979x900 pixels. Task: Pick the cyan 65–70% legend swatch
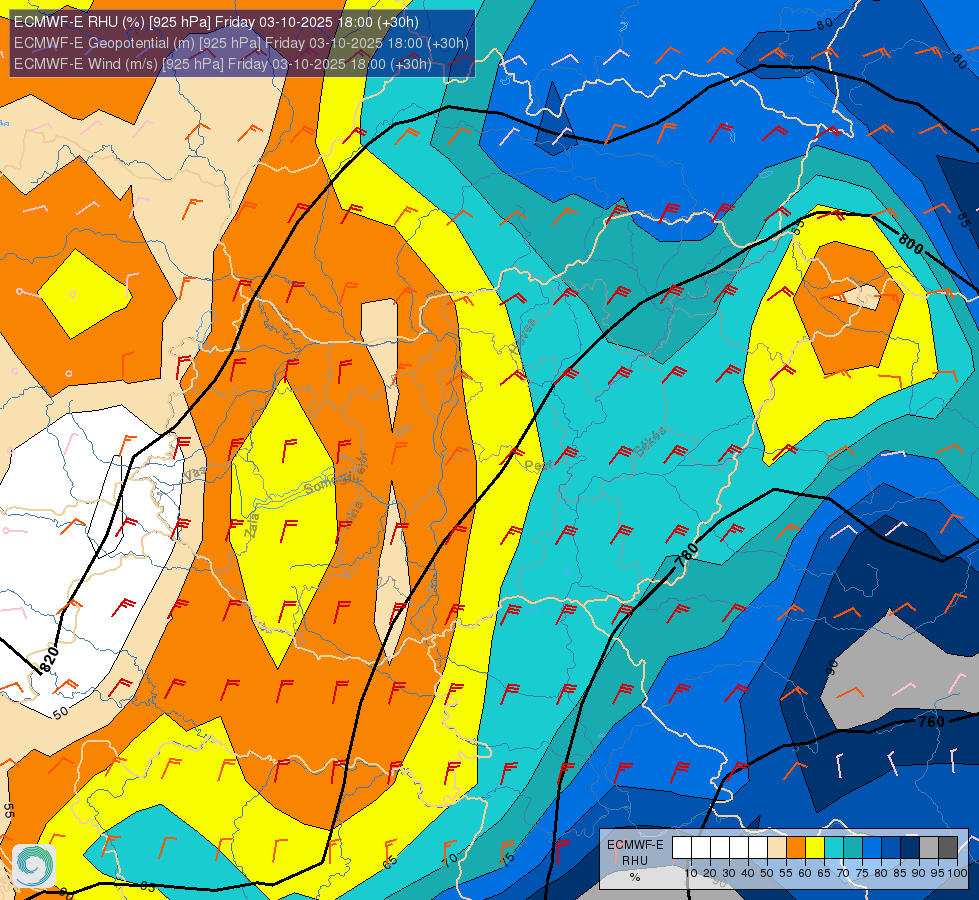(x=834, y=848)
